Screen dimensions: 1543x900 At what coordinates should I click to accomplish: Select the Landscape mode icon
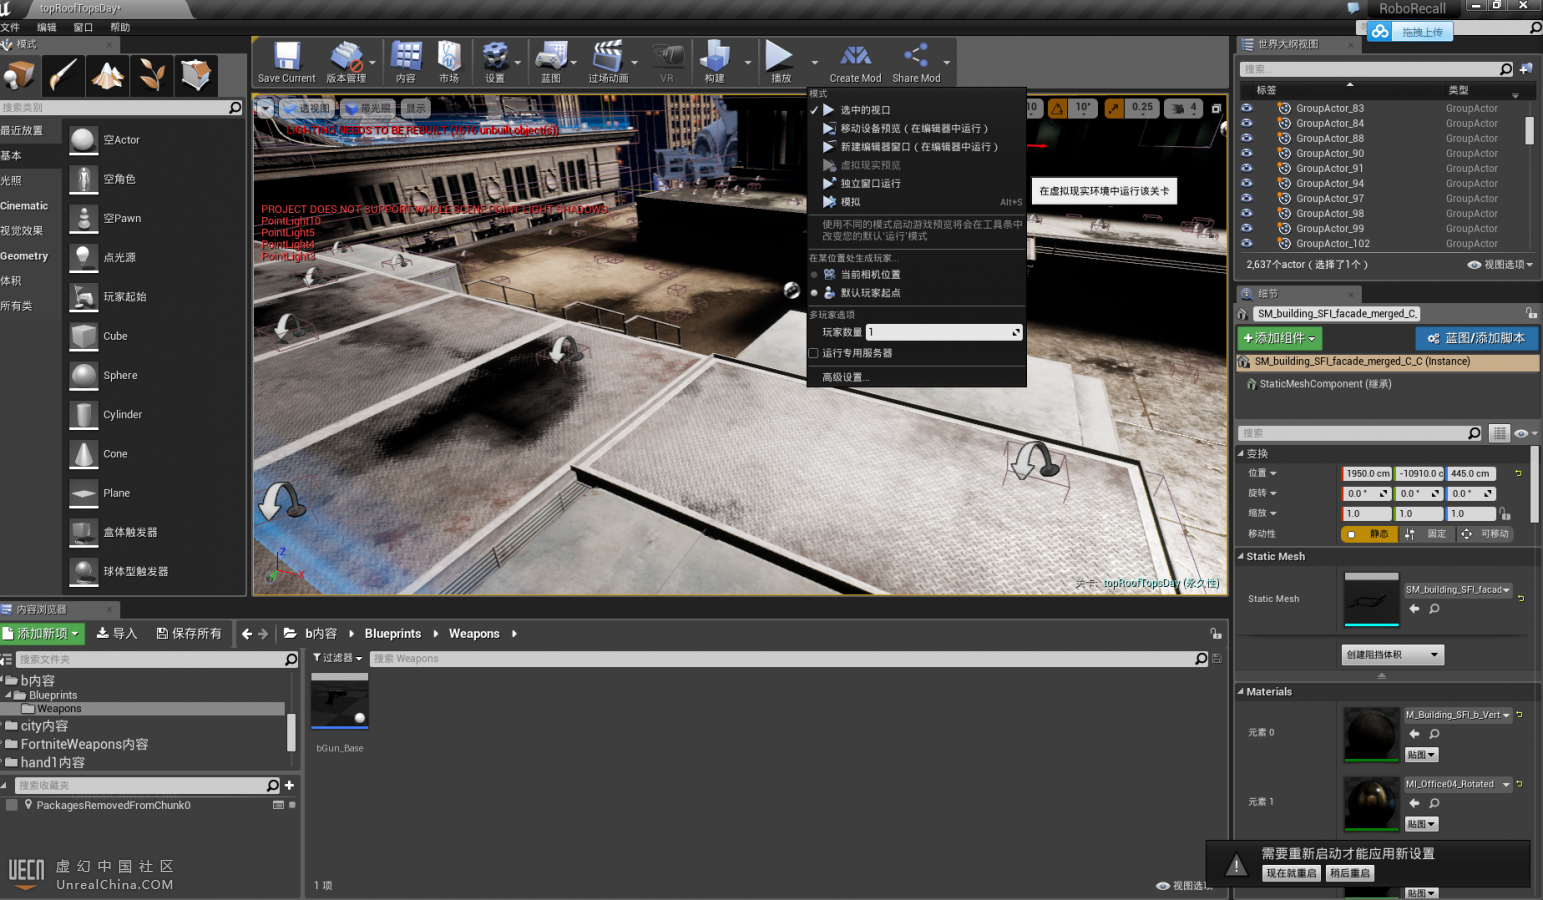tap(107, 74)
